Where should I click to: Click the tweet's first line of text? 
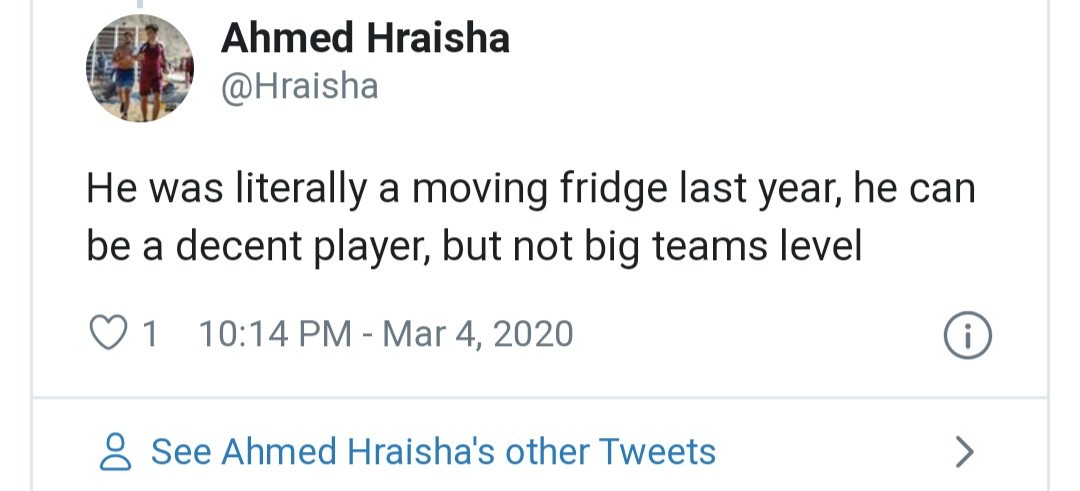point(530,190)
